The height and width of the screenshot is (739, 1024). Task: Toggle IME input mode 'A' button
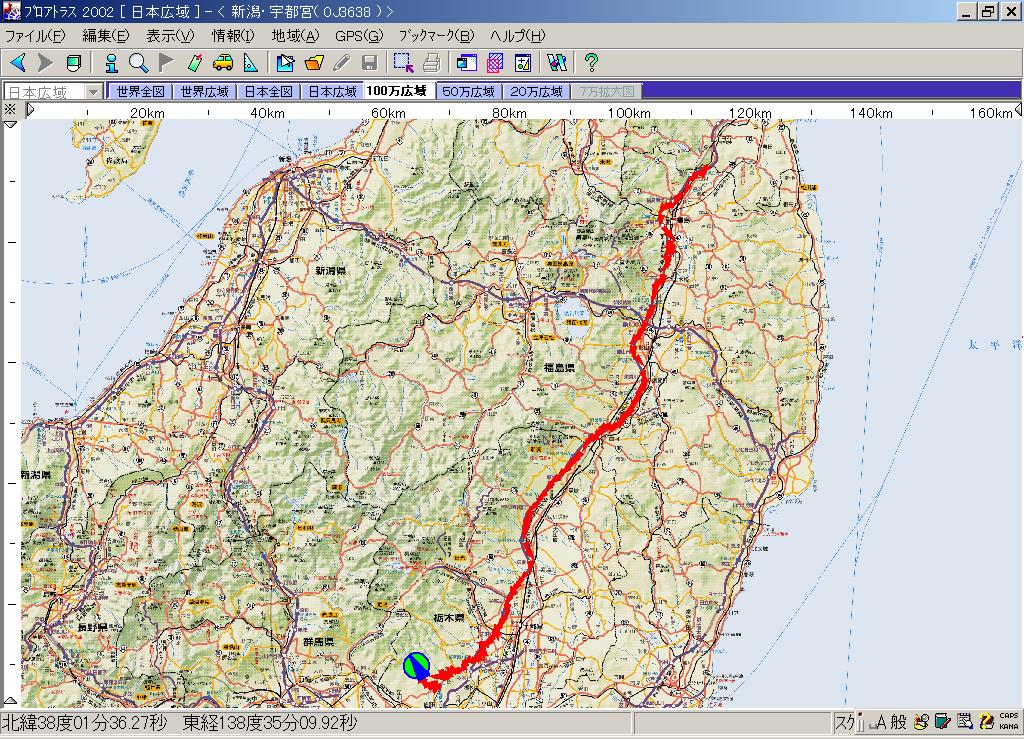point(881,722)
